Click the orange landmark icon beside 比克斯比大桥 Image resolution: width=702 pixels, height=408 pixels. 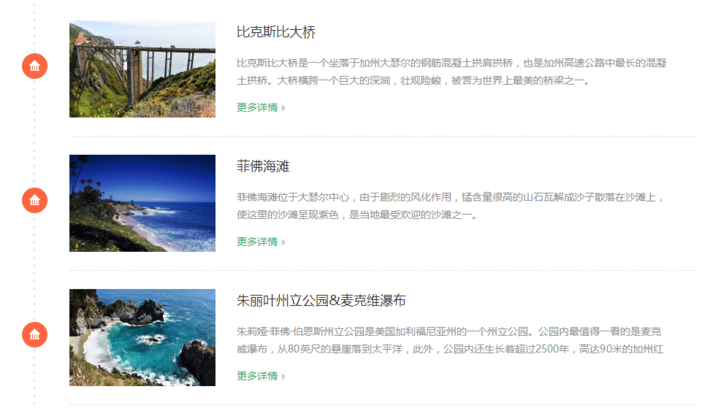coord(34,66)
